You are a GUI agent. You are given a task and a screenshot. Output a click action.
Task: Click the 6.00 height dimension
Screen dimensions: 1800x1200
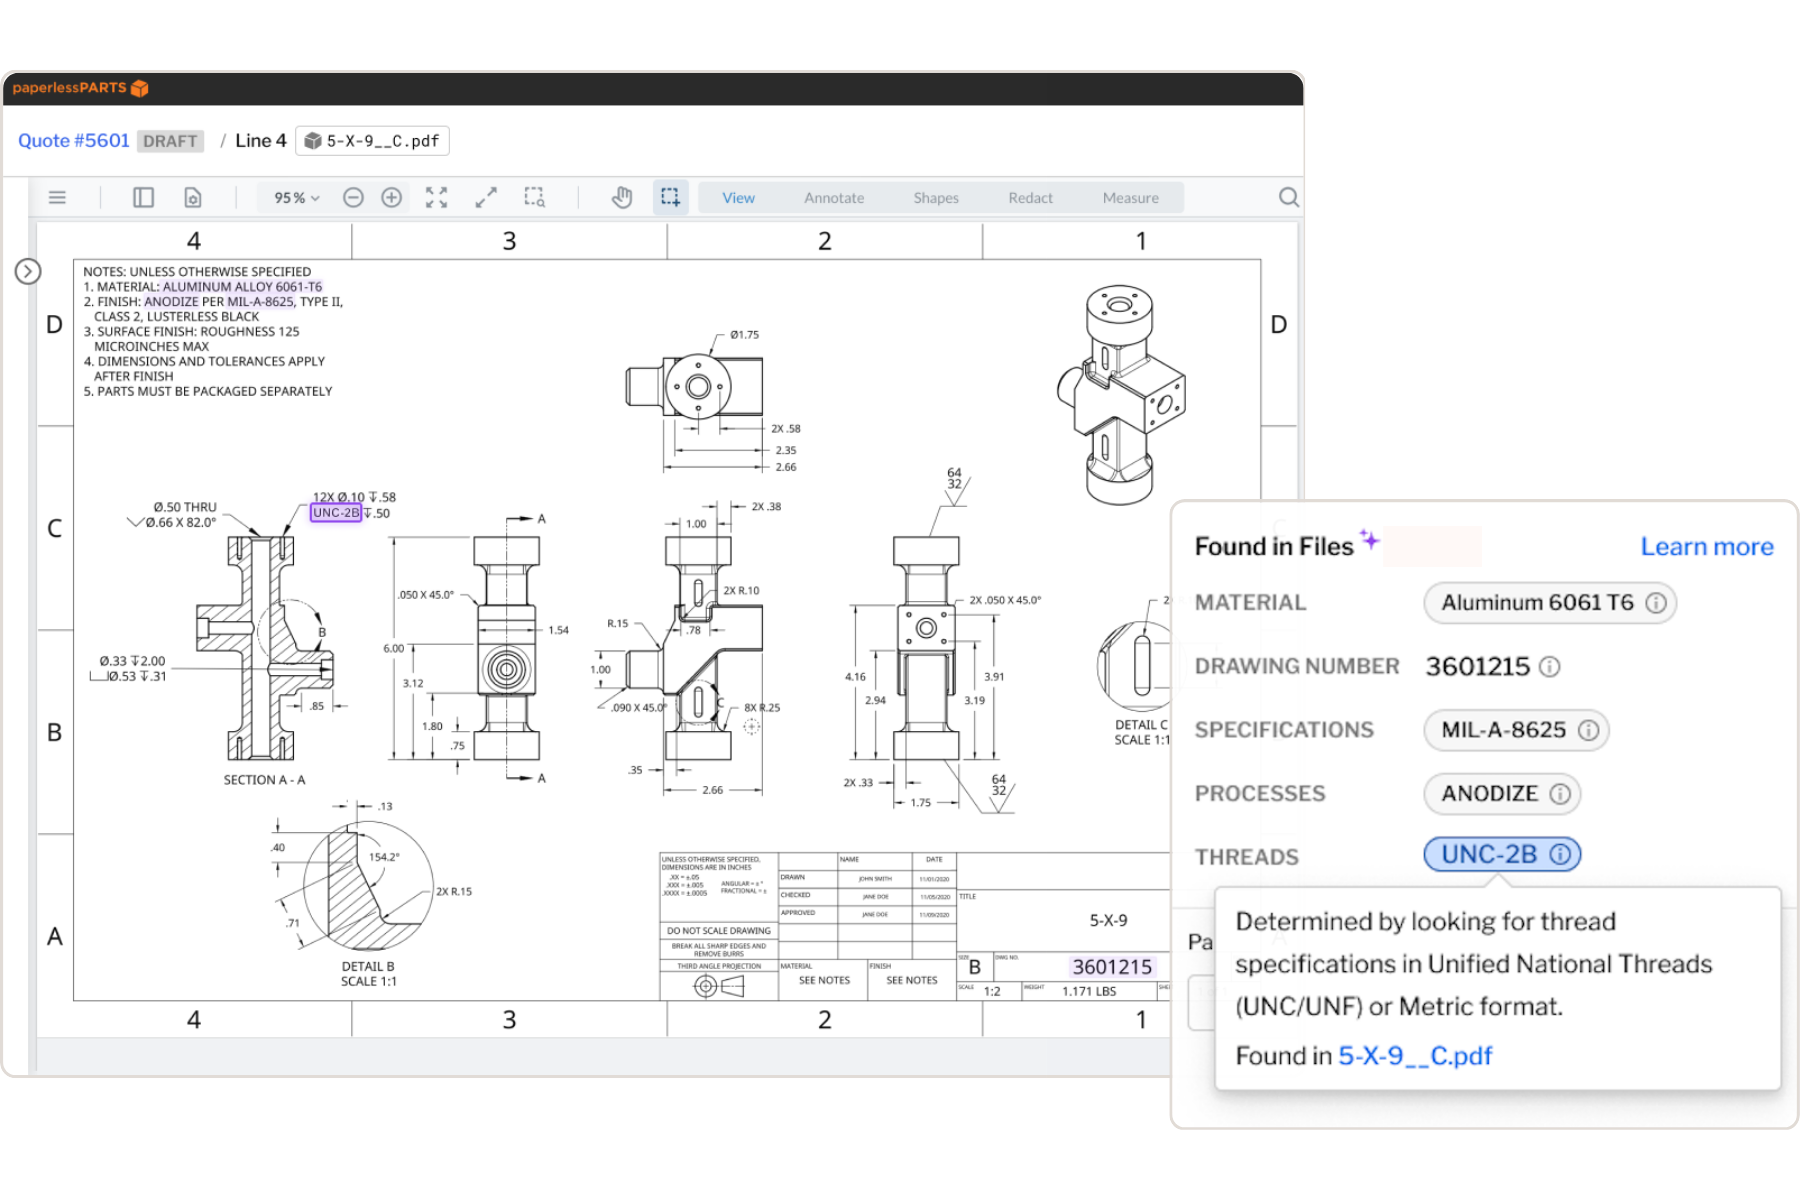394,649
